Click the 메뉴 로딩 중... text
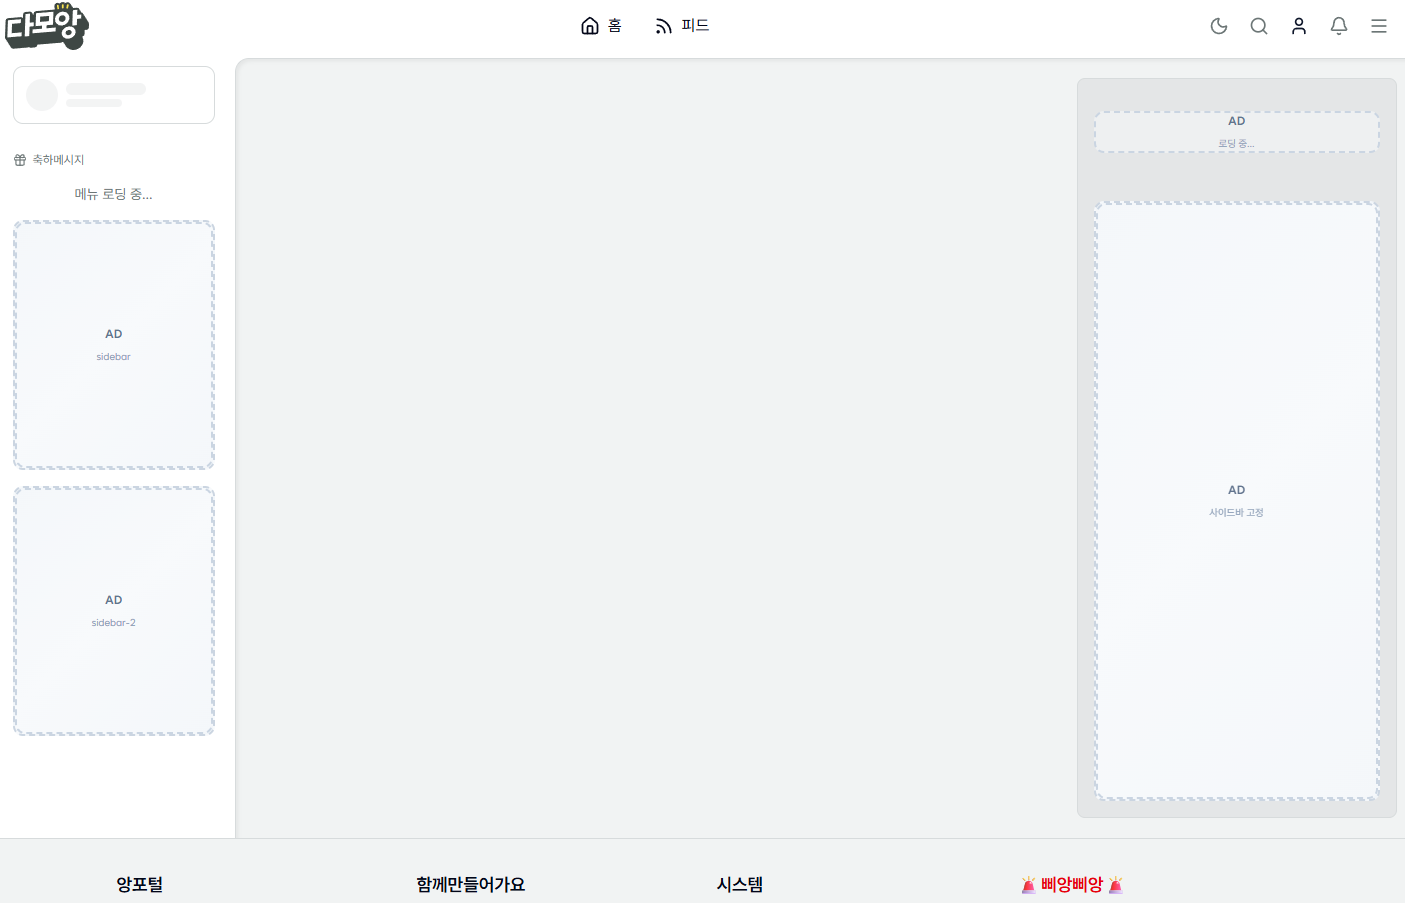This screenshot has height=903, width=1405. [x=114, y=194]
